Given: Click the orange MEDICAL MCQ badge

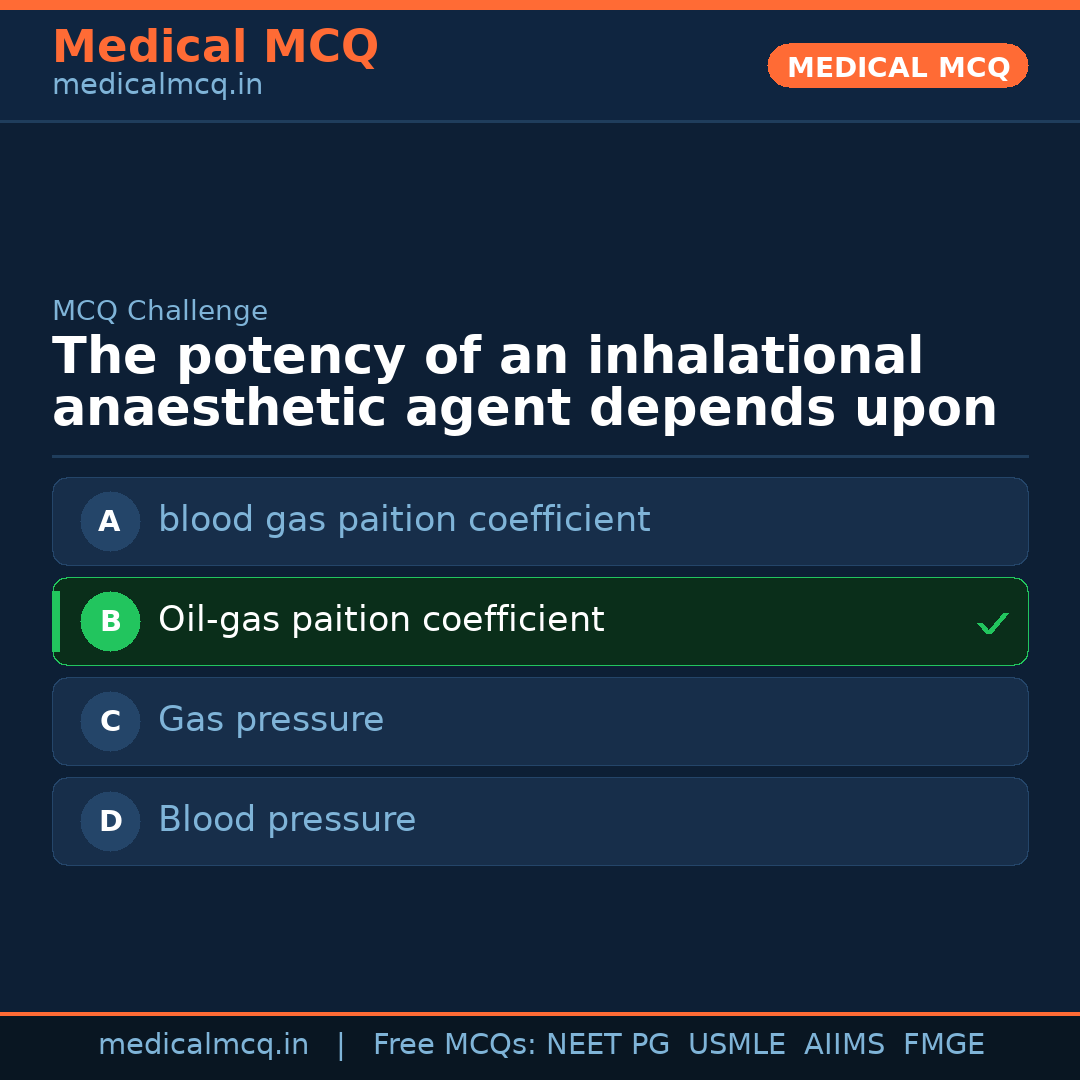Looking at the screenshot, I should point(898,67).
